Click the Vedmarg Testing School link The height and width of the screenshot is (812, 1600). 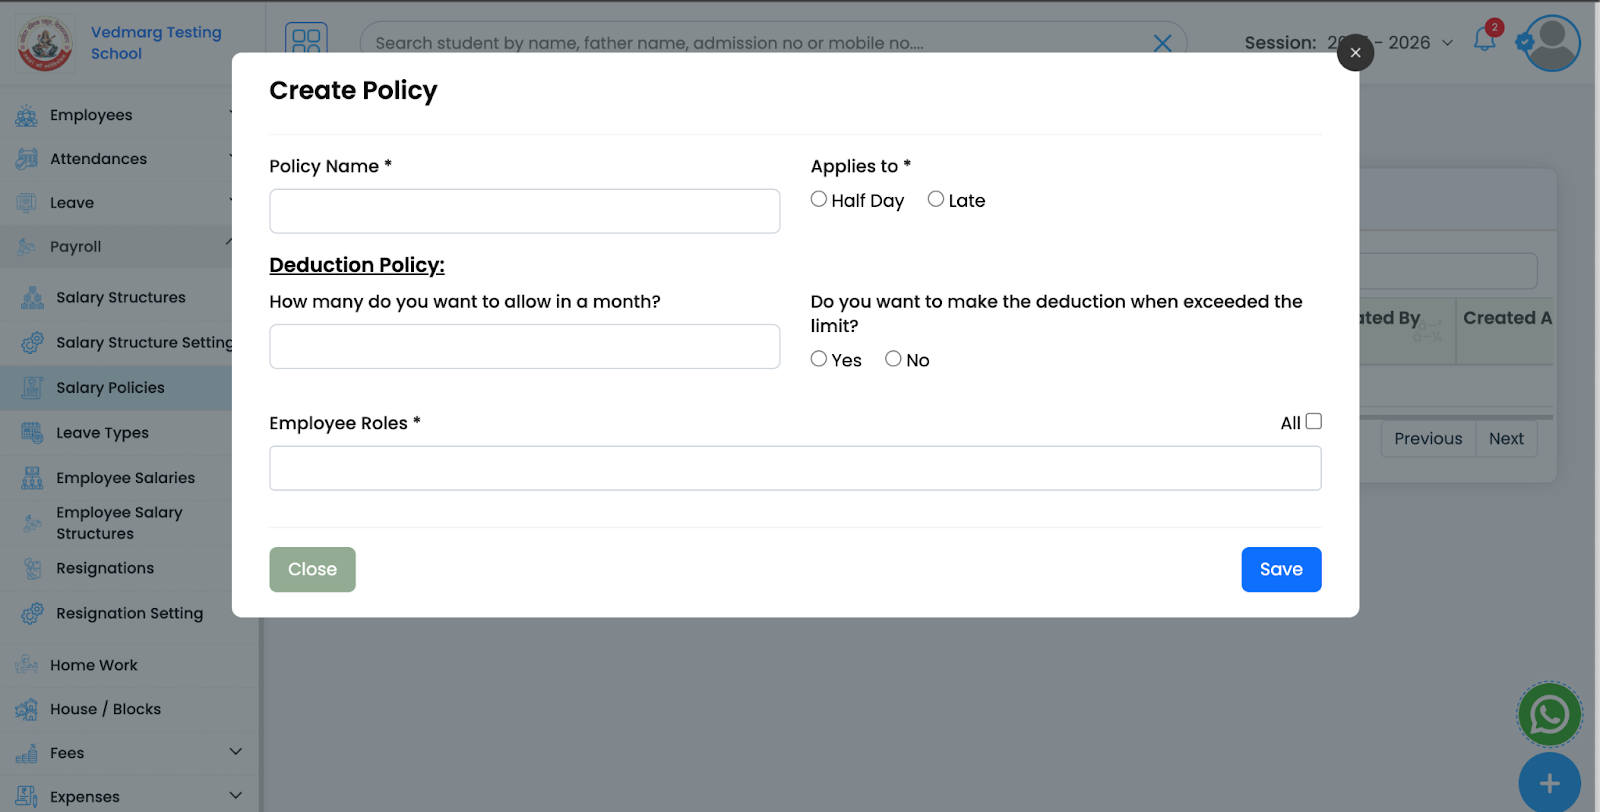click(156, 43)
